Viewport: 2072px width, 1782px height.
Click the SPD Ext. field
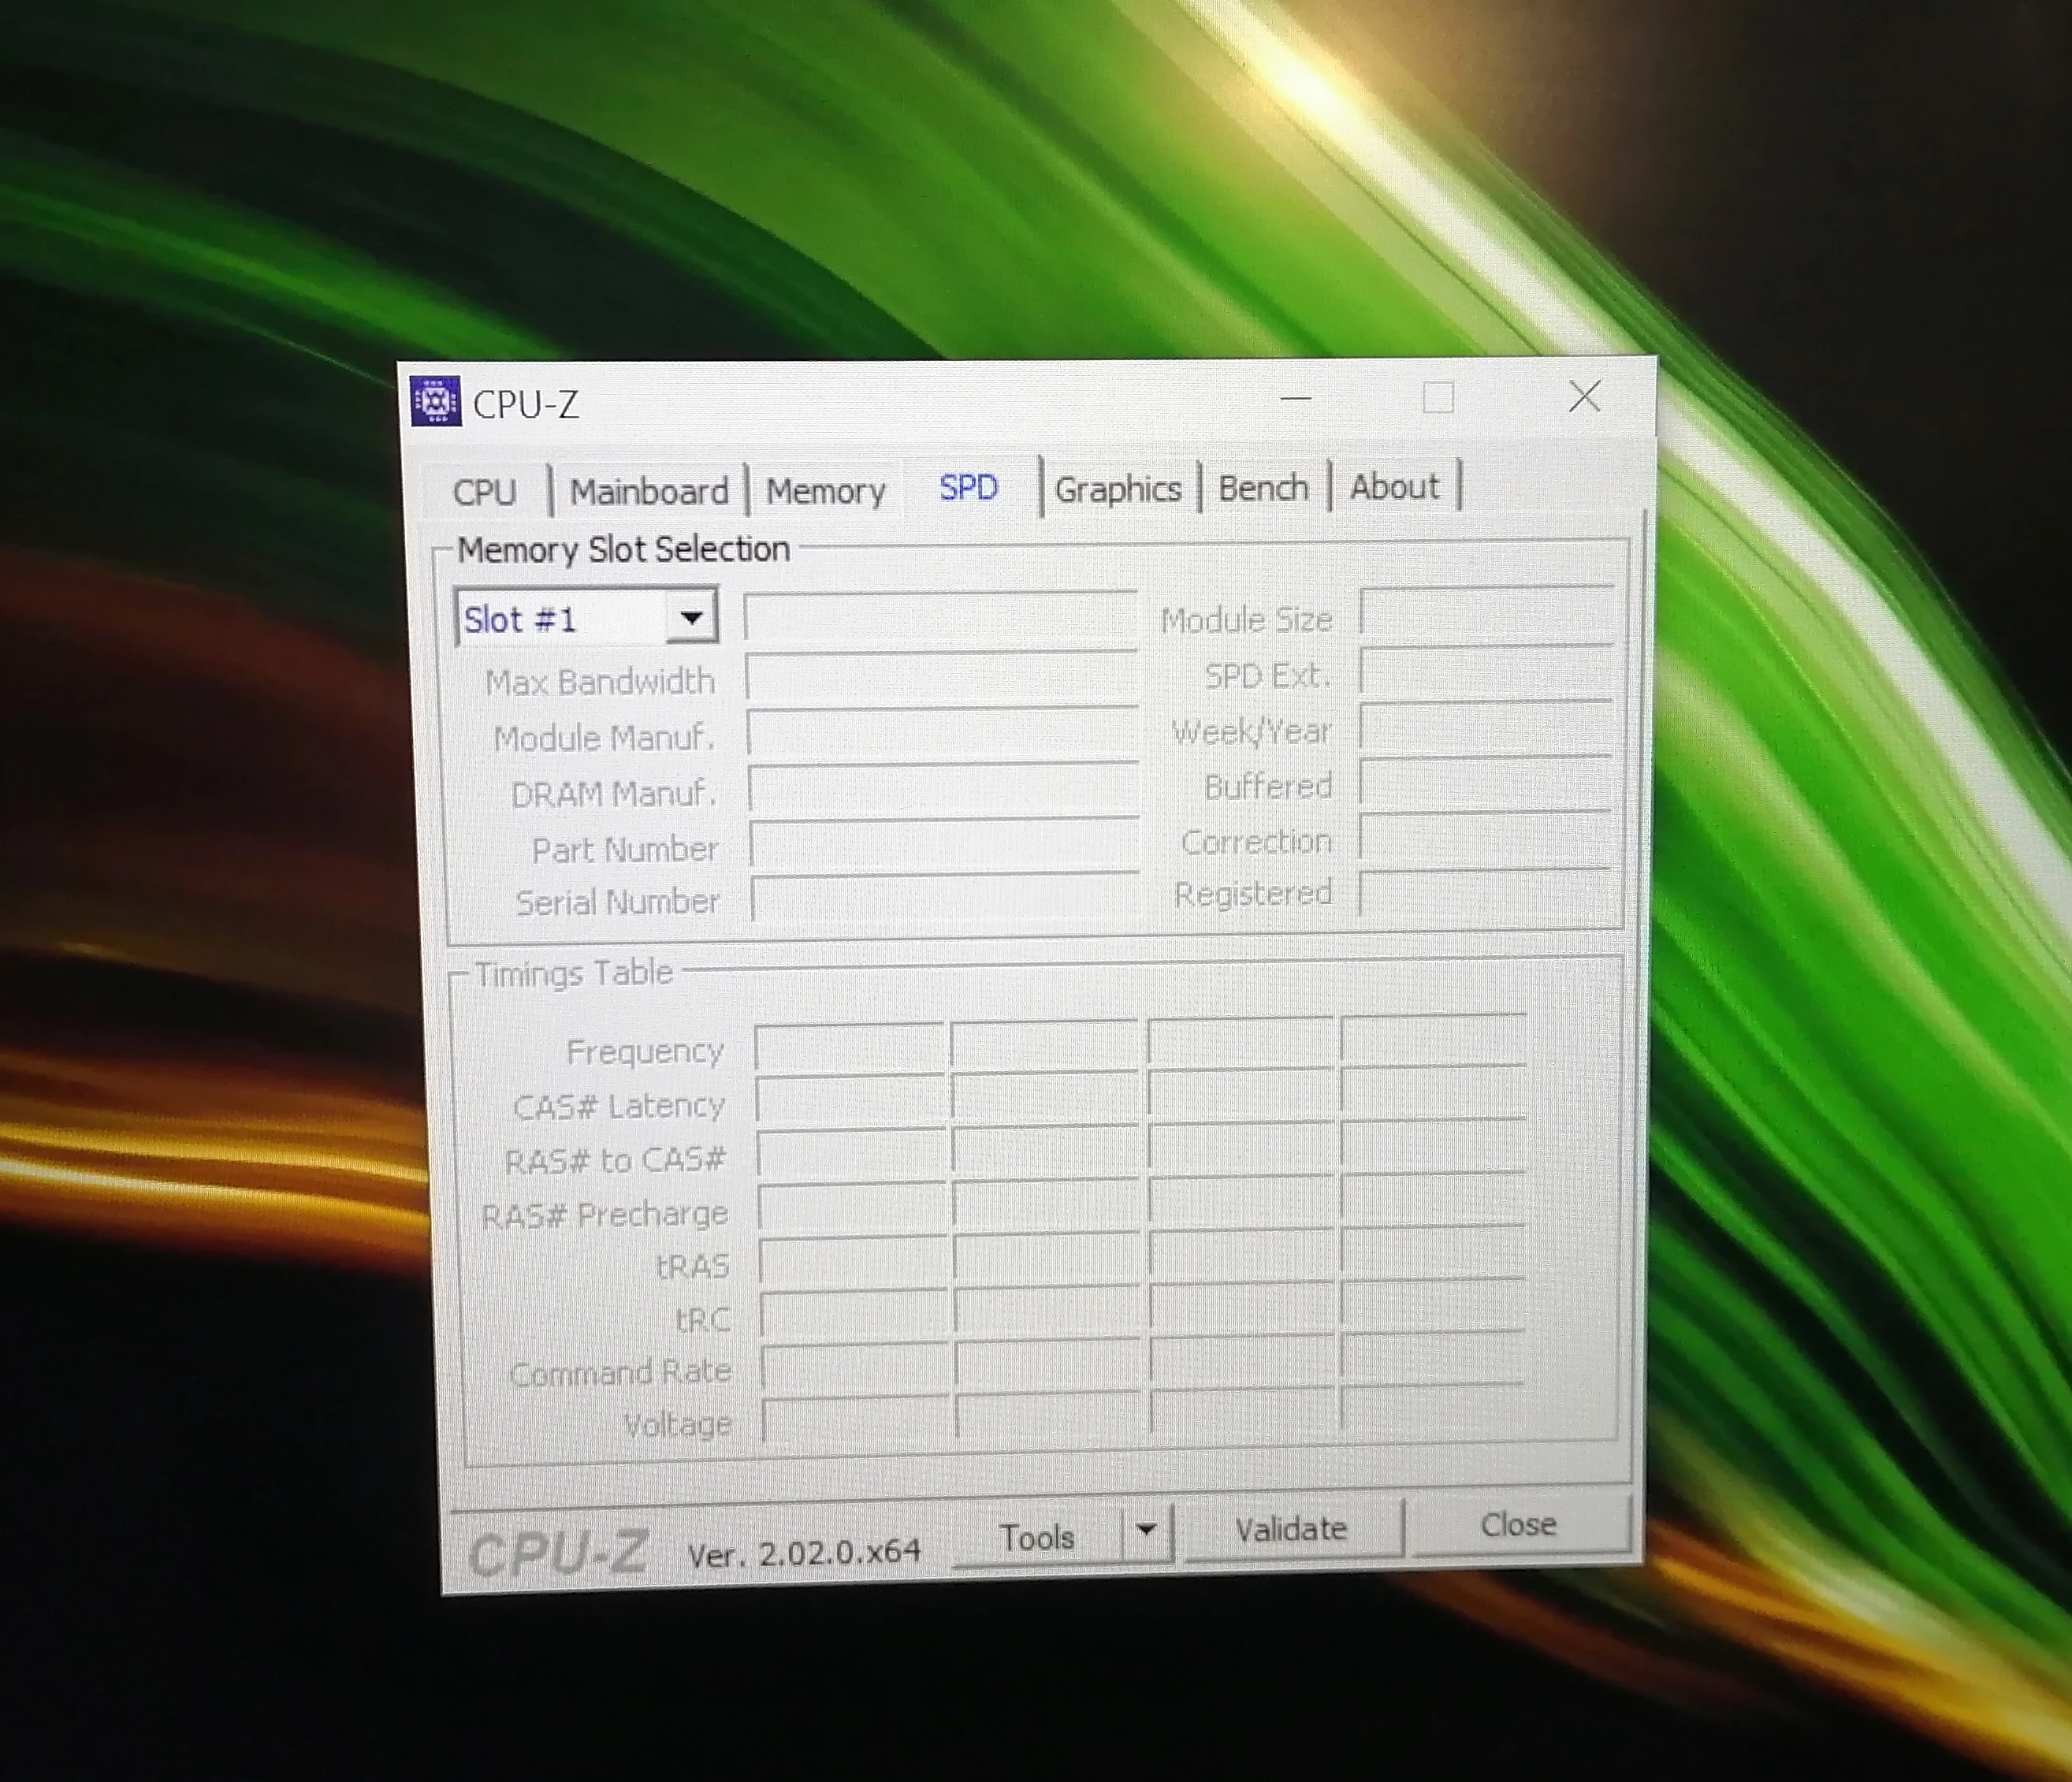pyautogui.click(x=1487, y=670)
